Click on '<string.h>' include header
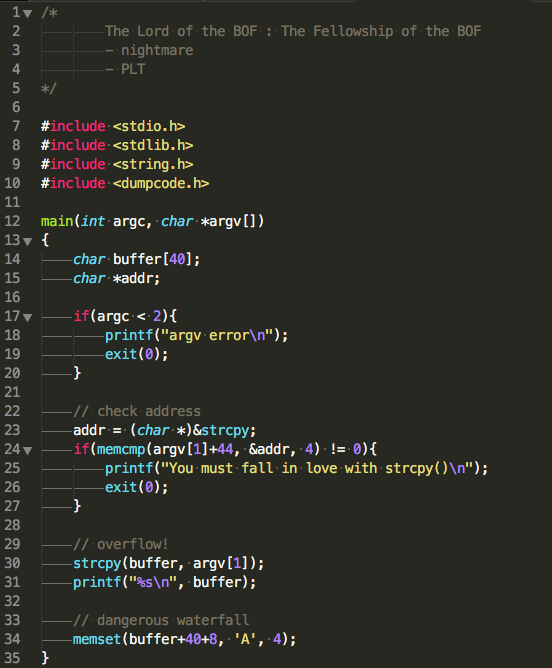Image resolution: width=552 pixels, height=668 pixels. 153,164
